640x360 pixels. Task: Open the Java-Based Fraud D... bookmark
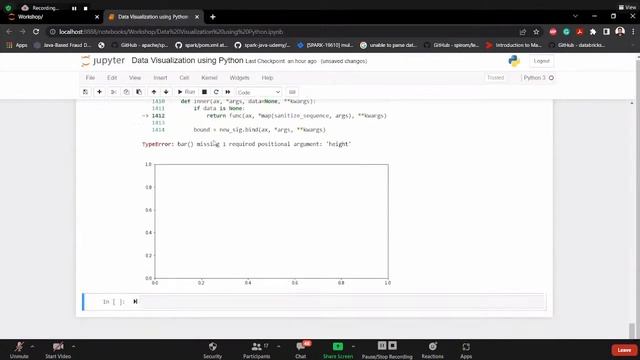tap(62, 45)
